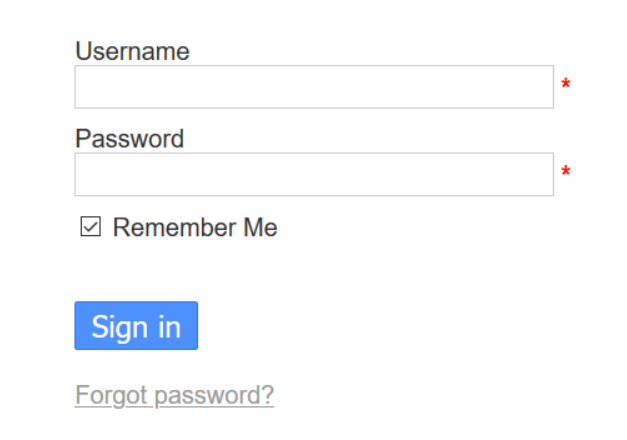
Task: Select the second text box of the login form
Action: coord(314,174)
